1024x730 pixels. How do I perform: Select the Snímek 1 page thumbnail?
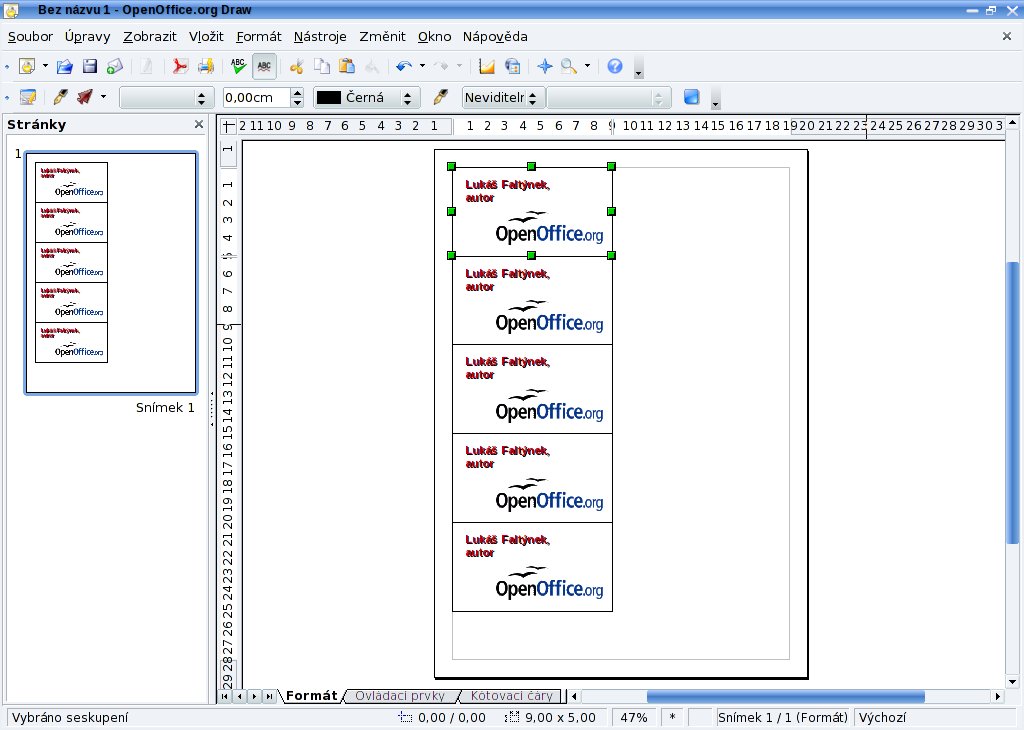click(x=110, y=273)
